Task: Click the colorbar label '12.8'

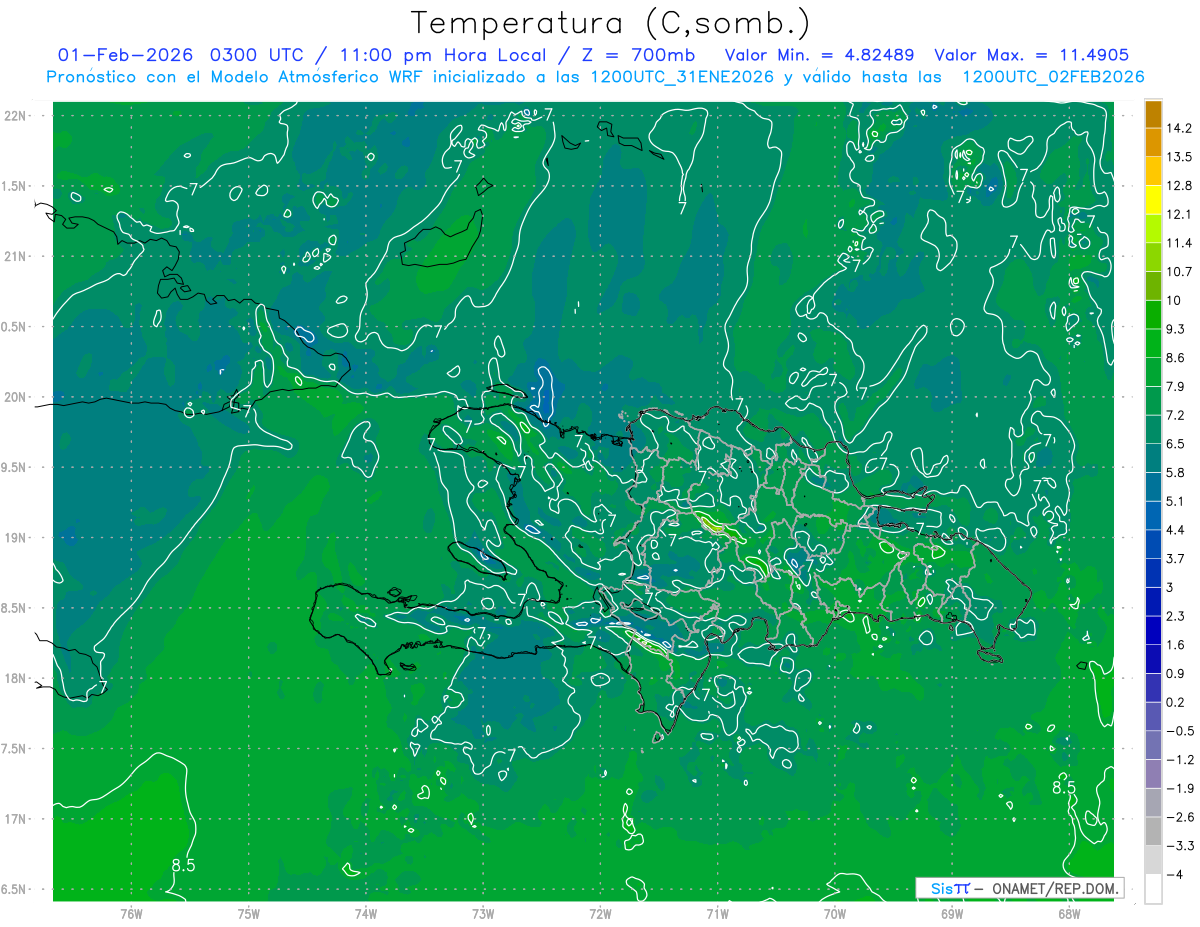Action: click(x=1179, y=186)
